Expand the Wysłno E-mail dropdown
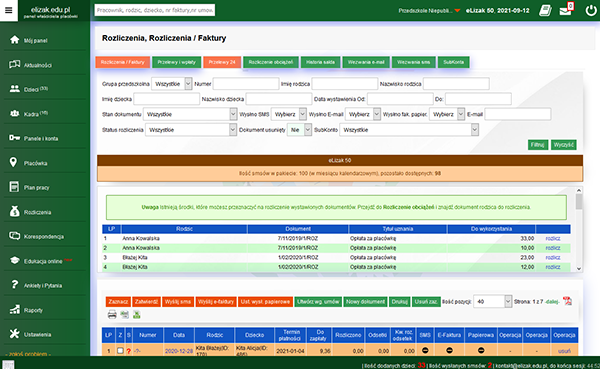Screen dimensions: 600x369 377,114
